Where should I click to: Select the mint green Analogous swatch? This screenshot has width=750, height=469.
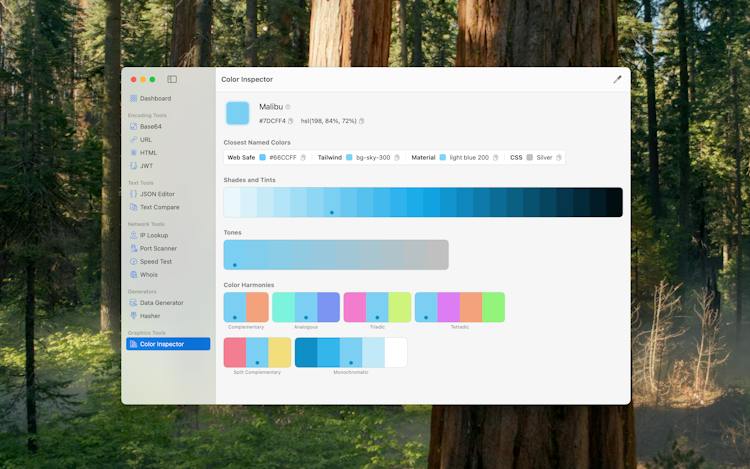pyautogui.click(x=283, y=307)
